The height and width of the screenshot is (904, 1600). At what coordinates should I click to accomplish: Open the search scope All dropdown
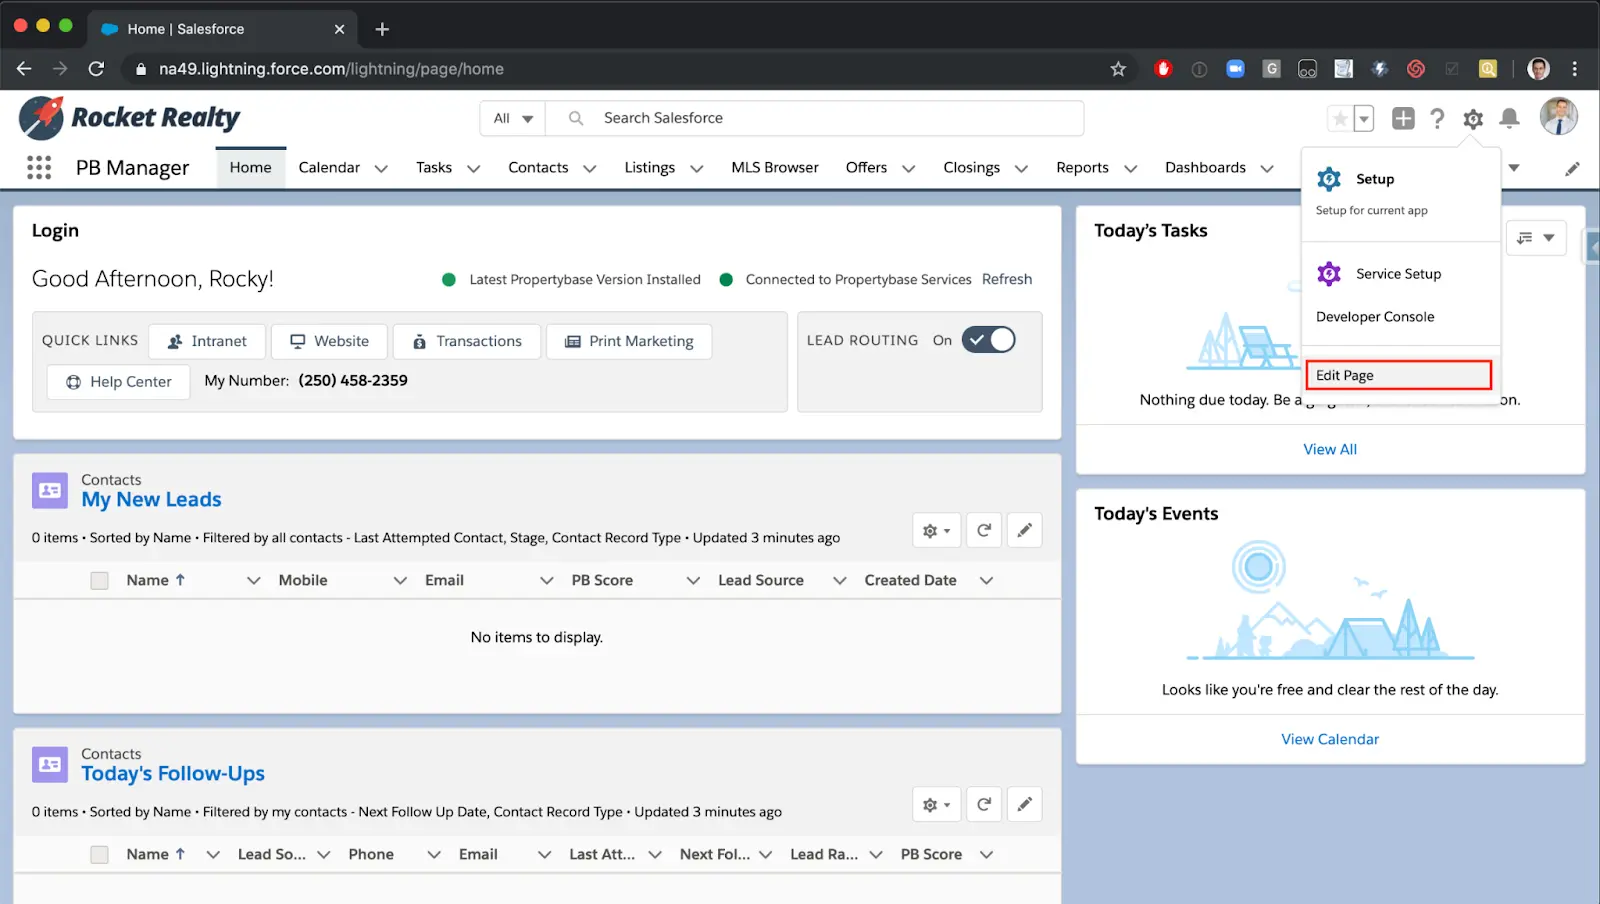[513, 118]
